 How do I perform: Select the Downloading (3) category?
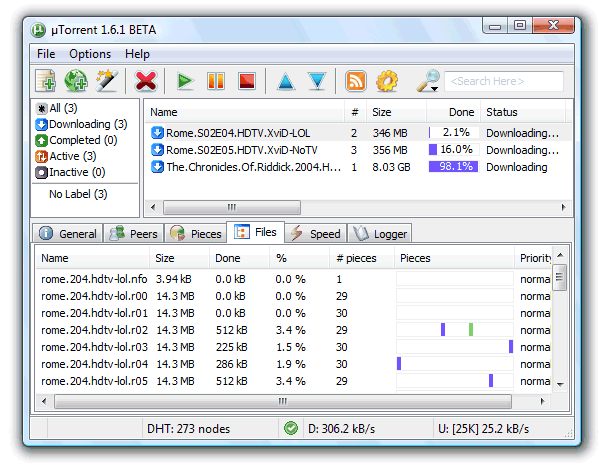point(81,124)
